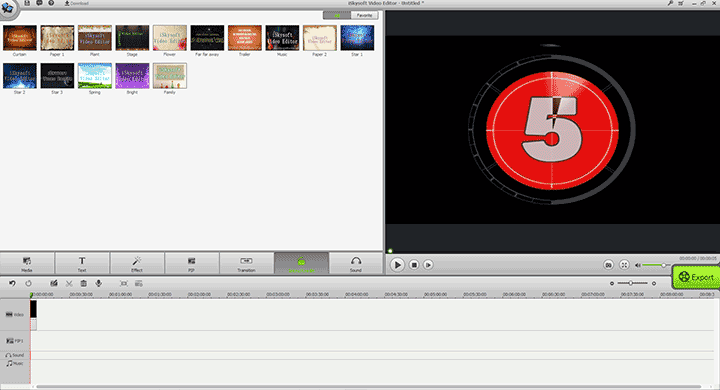
Task: Click the Edit clip icon in timeline toolbar
Action: (x=54, y=283)
